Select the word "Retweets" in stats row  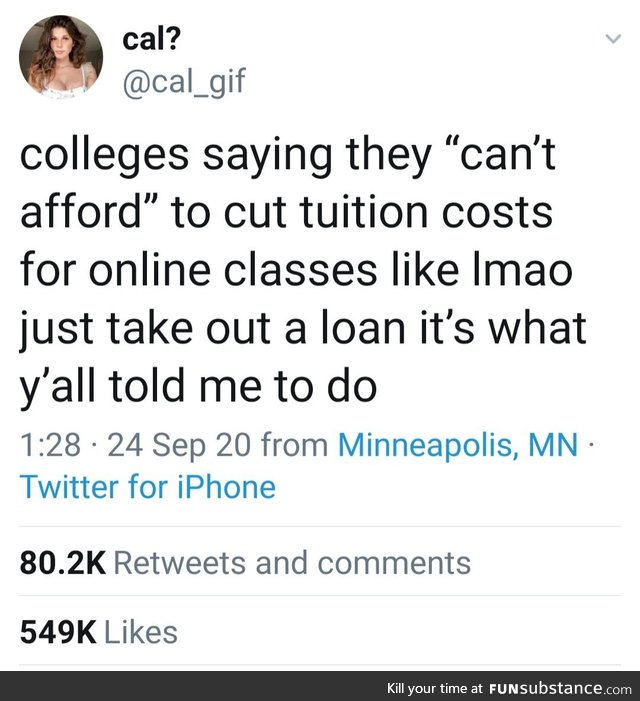click(x=180, y=563)
